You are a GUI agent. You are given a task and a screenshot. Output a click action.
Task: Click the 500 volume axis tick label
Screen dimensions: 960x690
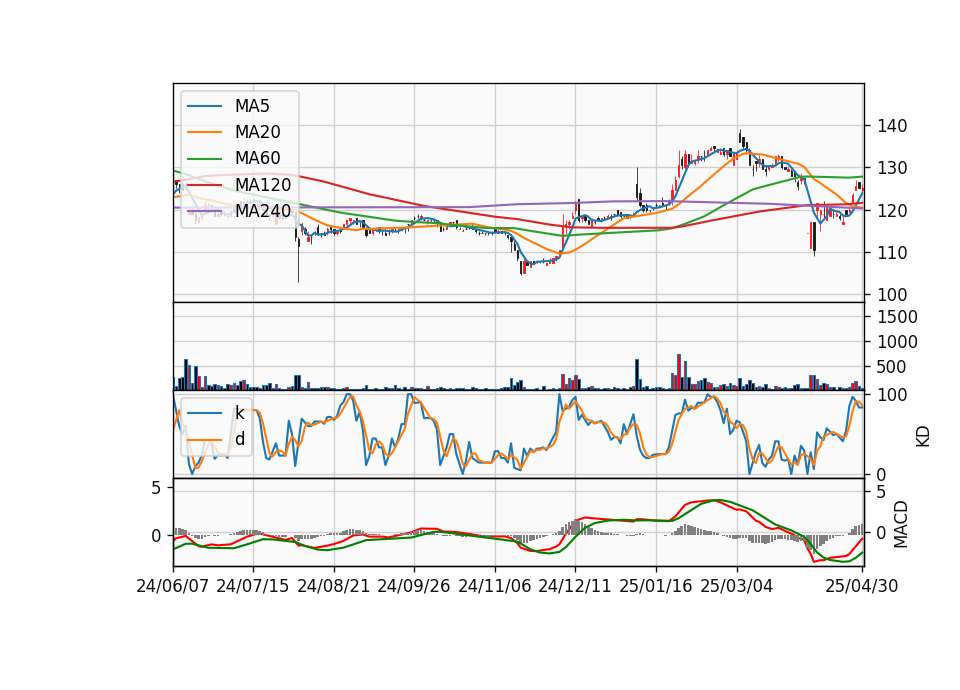pos(892,367)
